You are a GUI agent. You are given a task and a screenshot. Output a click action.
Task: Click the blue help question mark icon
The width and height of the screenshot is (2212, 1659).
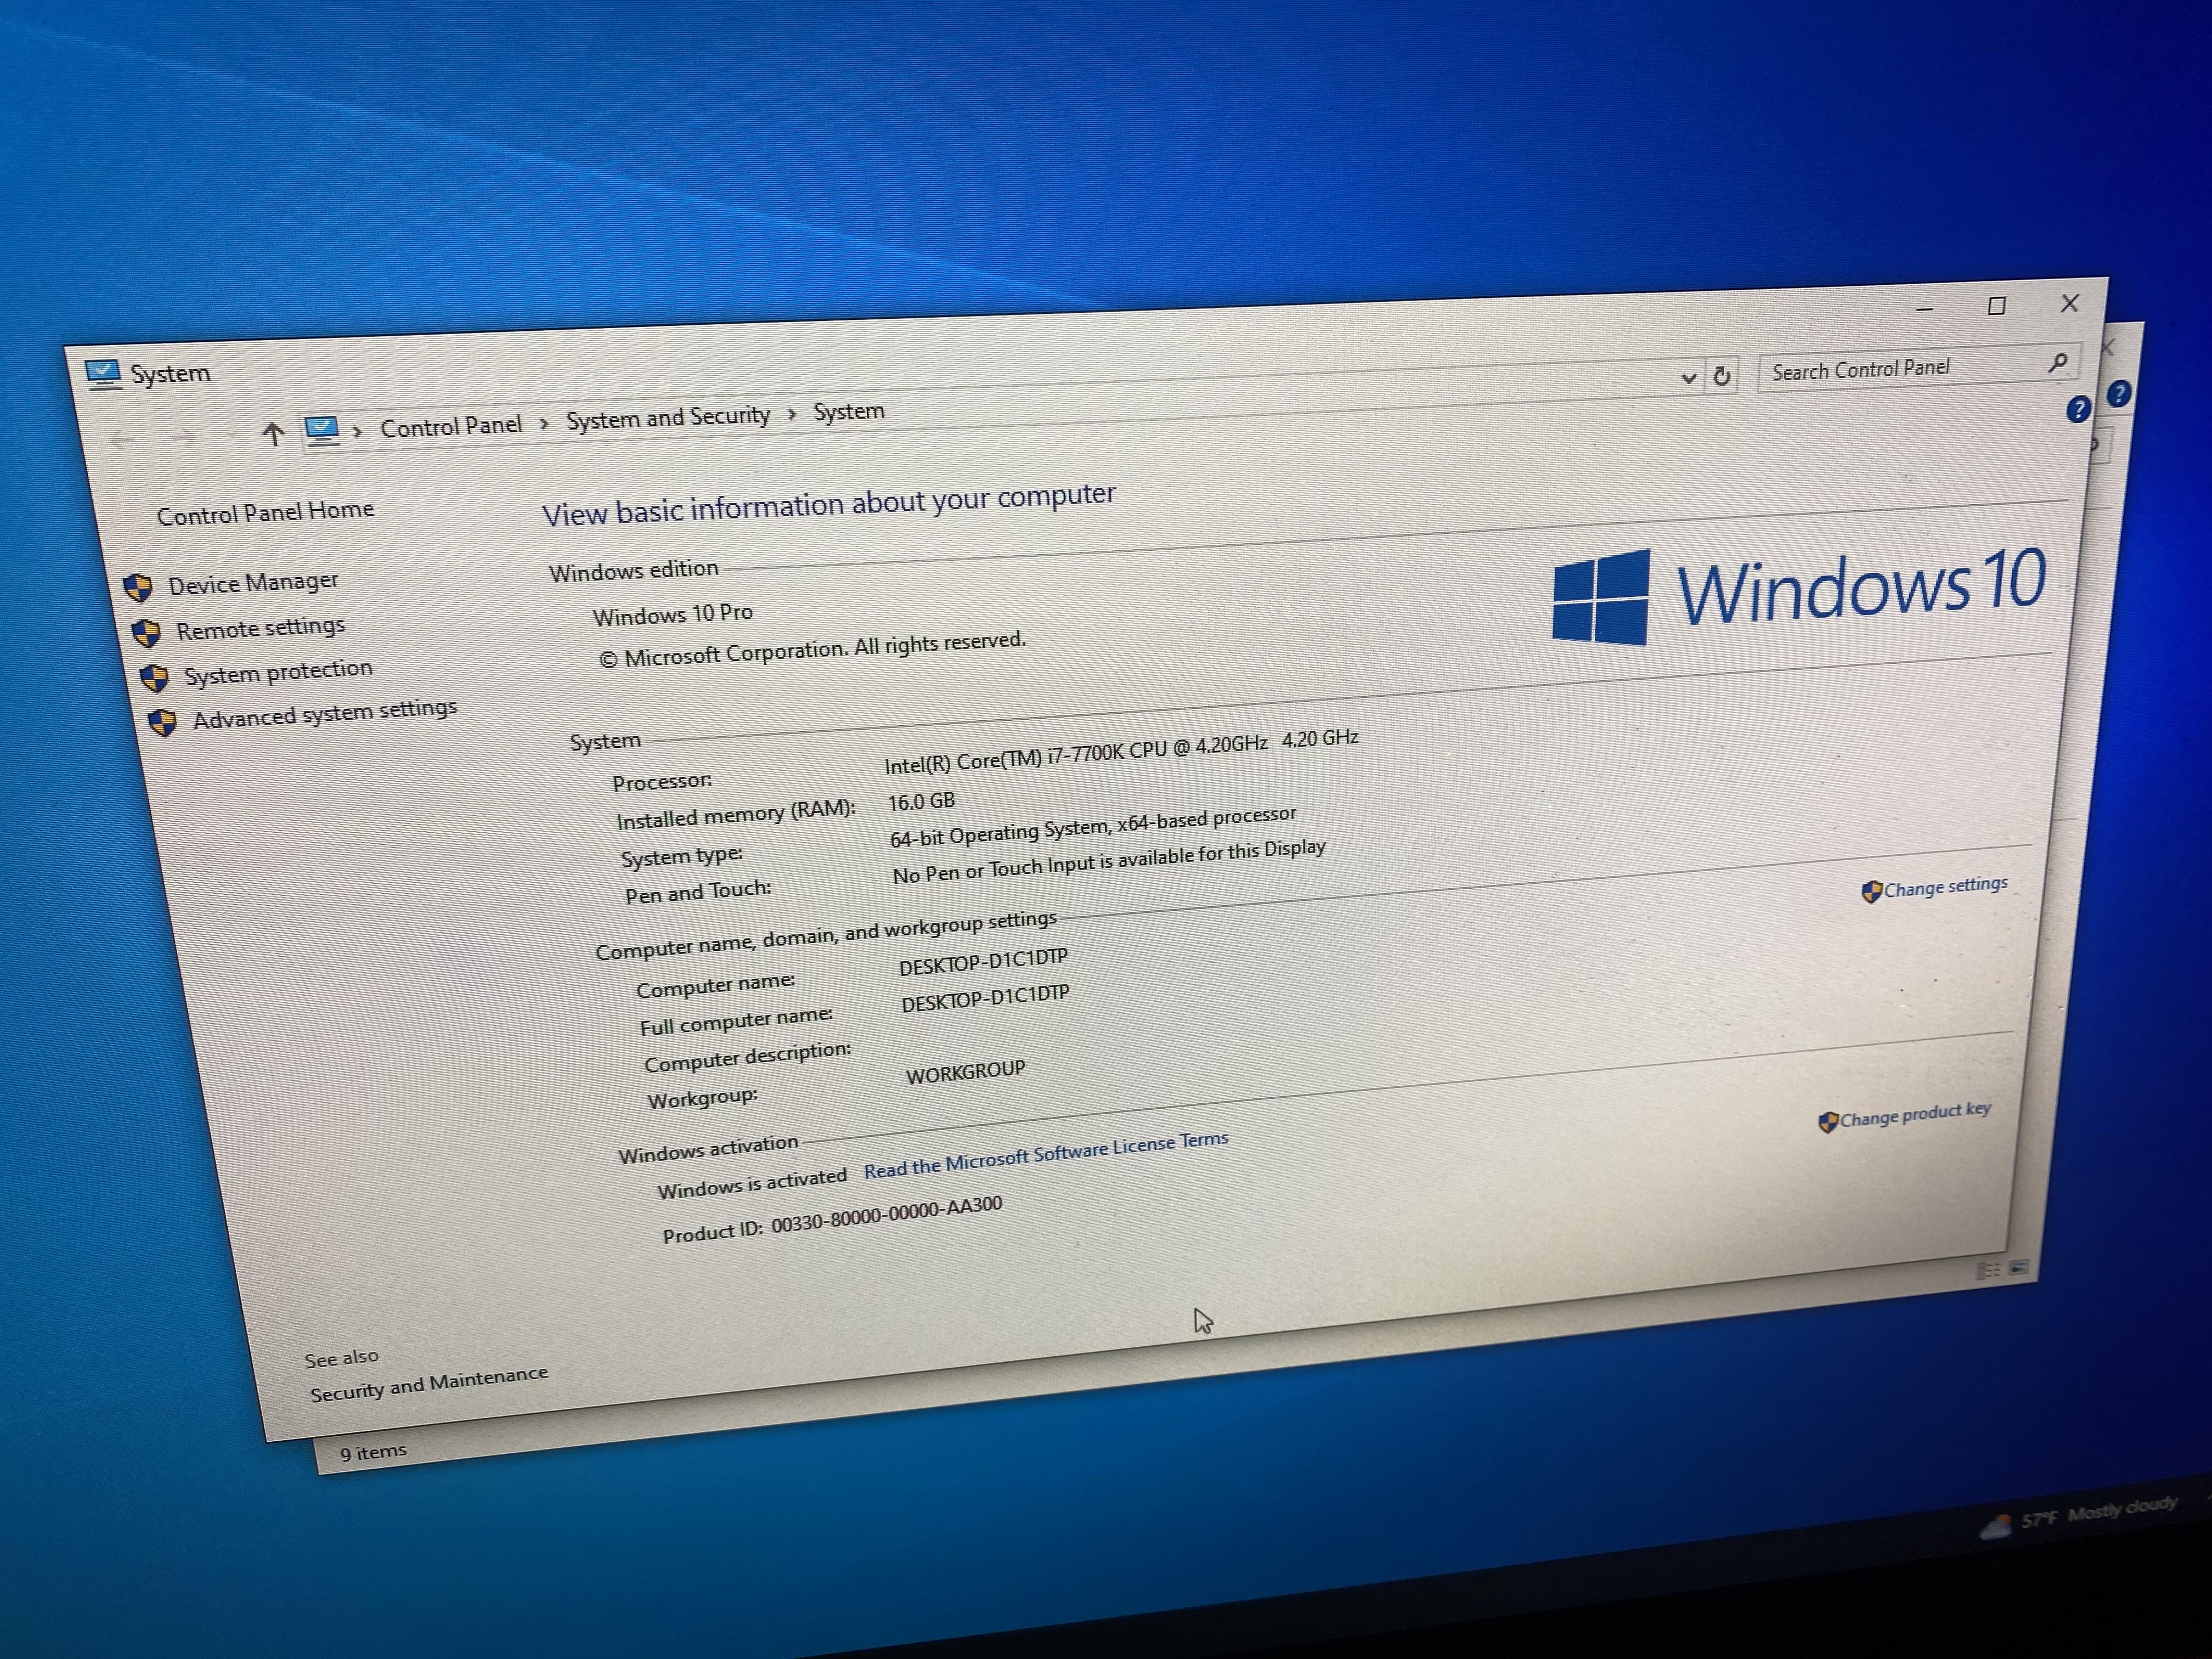2078,408
